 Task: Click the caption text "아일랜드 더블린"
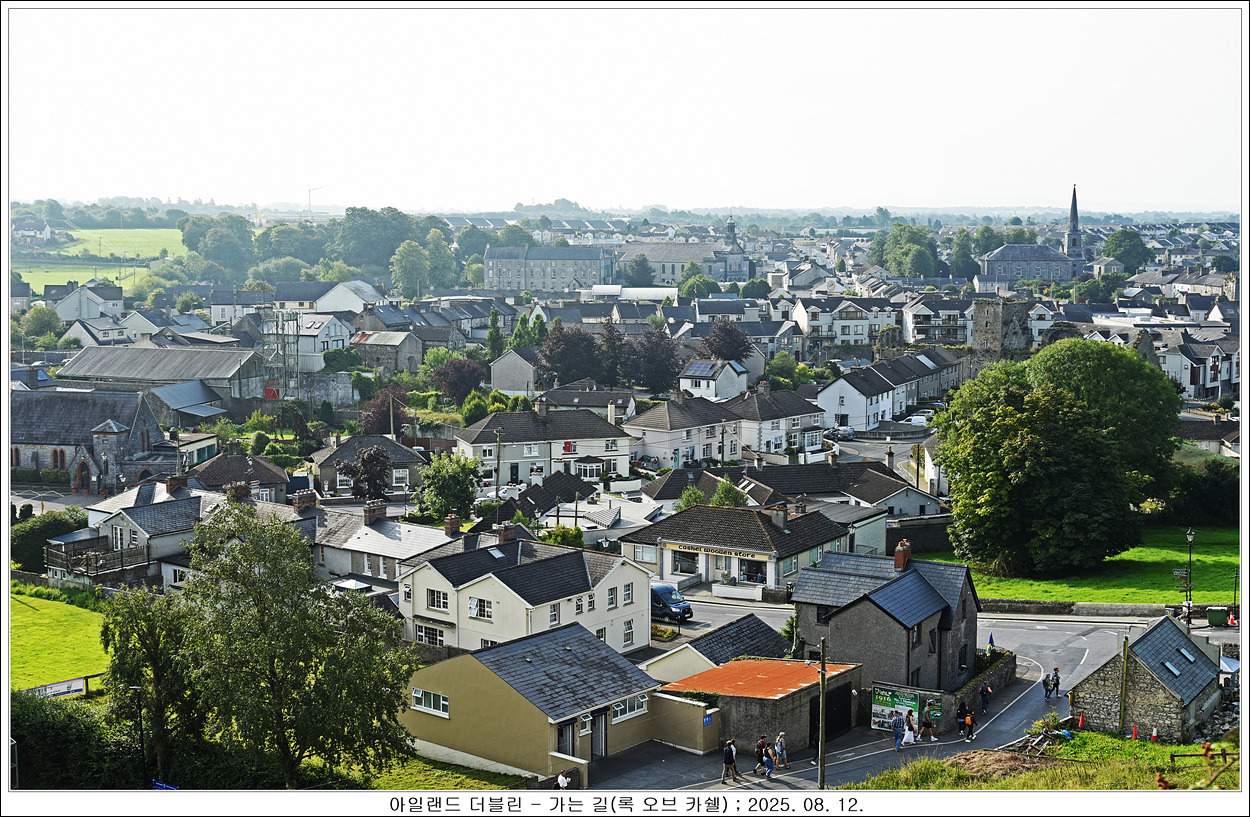[x=456, y=804]
